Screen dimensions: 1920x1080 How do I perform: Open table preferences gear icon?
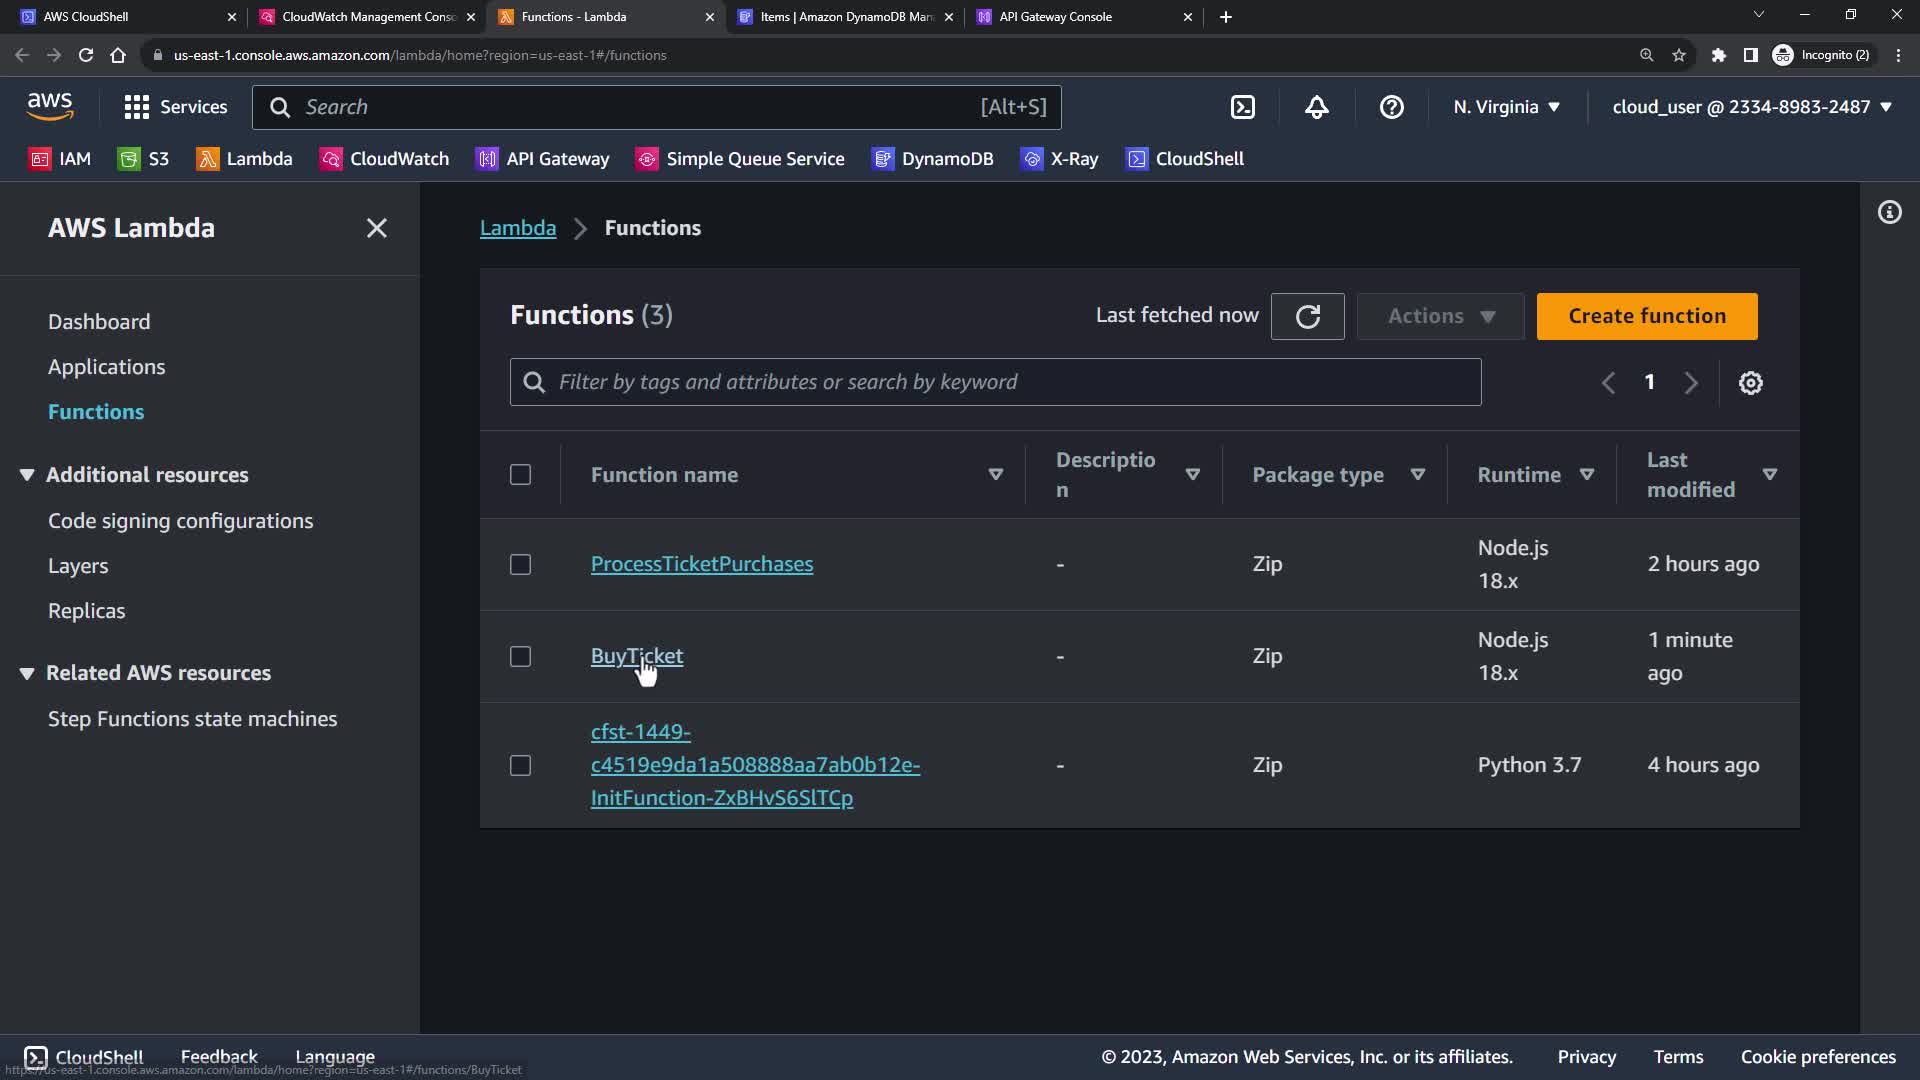[1750, 383]
